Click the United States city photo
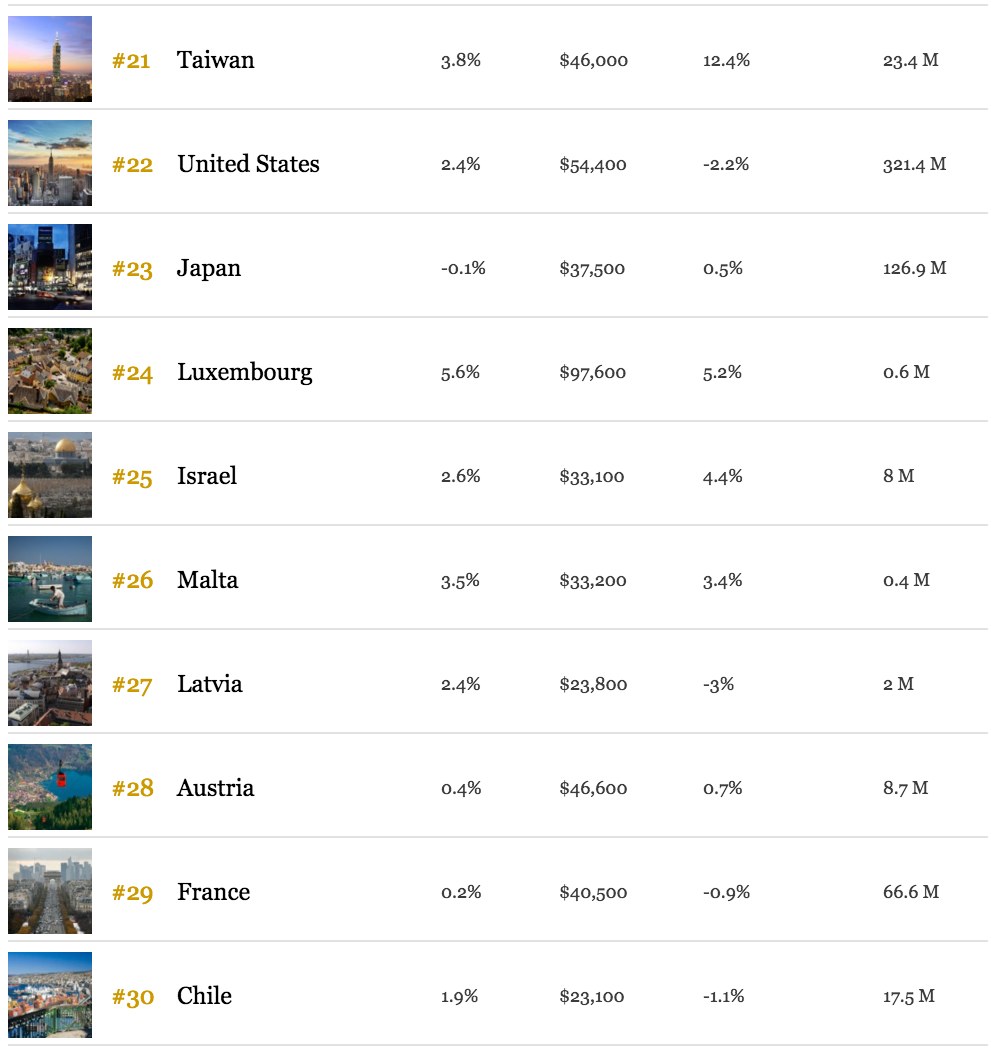Viewport: 996px width, 1052px height. tap(50, 163)
